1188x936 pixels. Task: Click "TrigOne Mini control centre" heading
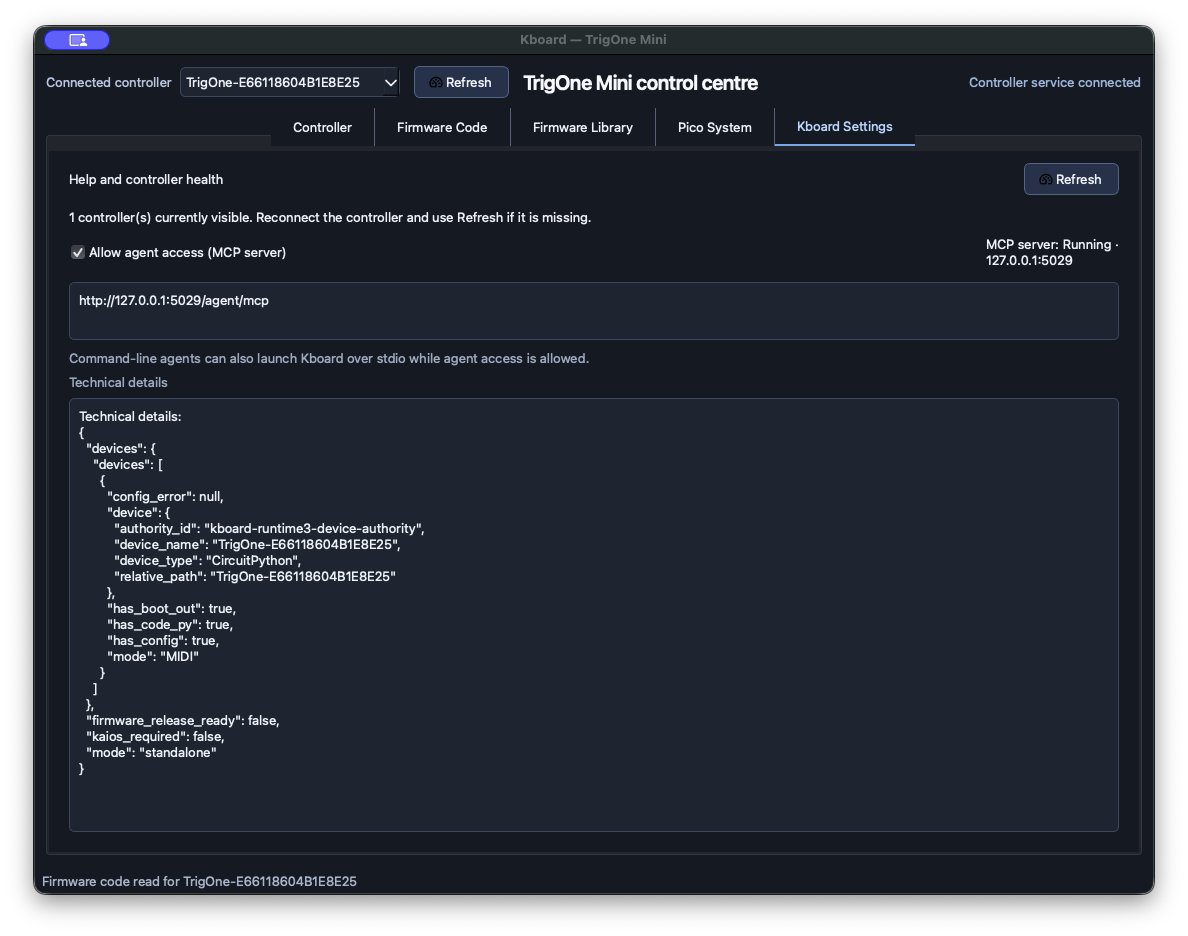point(640,83)
